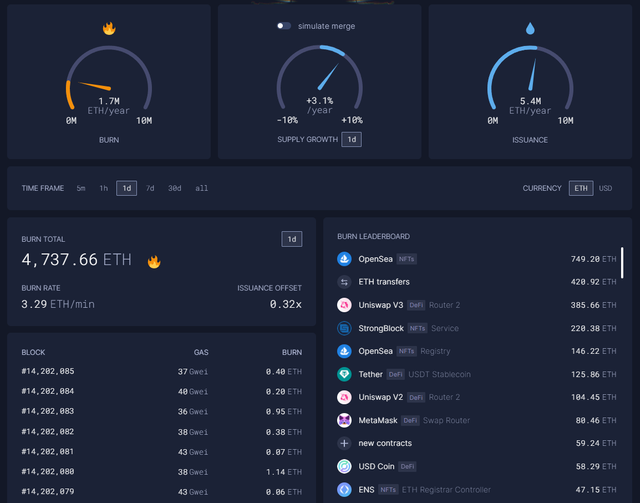Viewport: 640px width, 503px height.
Task: Open Uniswap V2 Router 2 entry
Action: pos(476,397)
